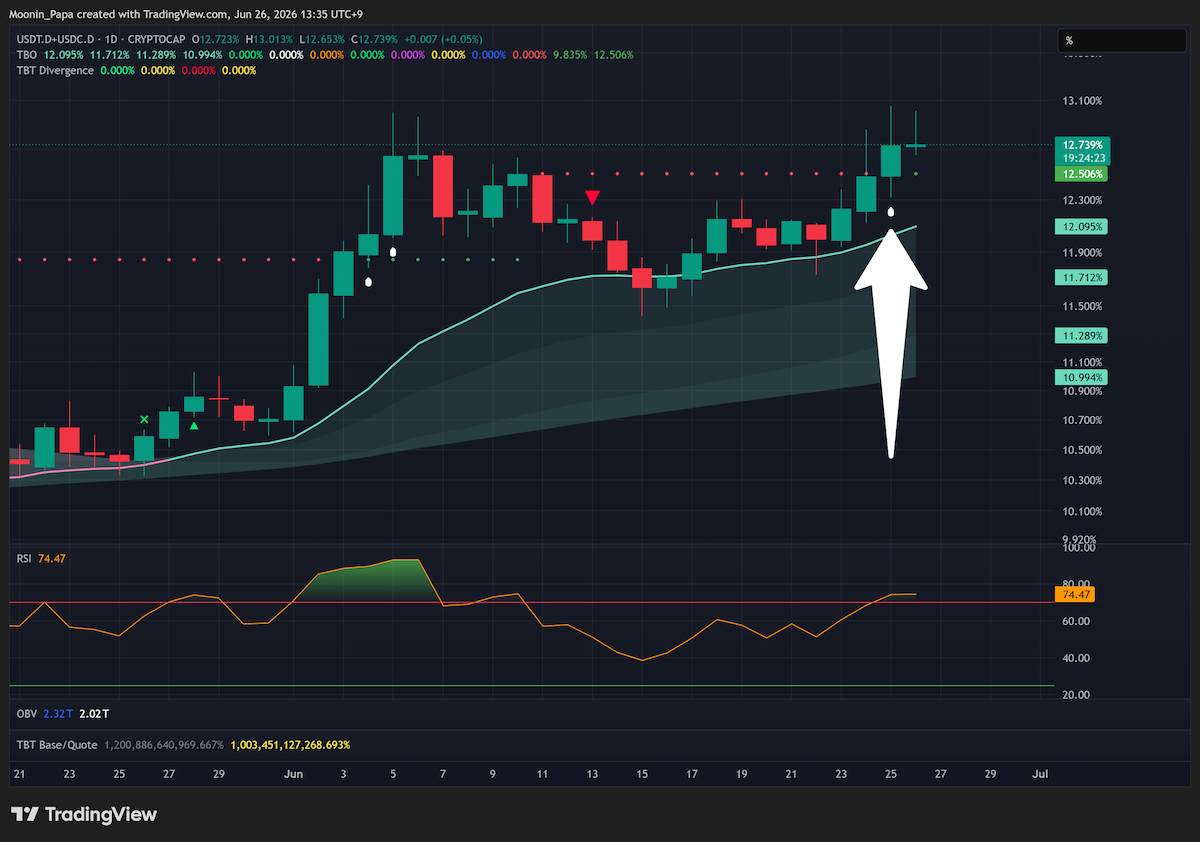
Task: Click the TradingView logo at bottom
Action: 84,814
